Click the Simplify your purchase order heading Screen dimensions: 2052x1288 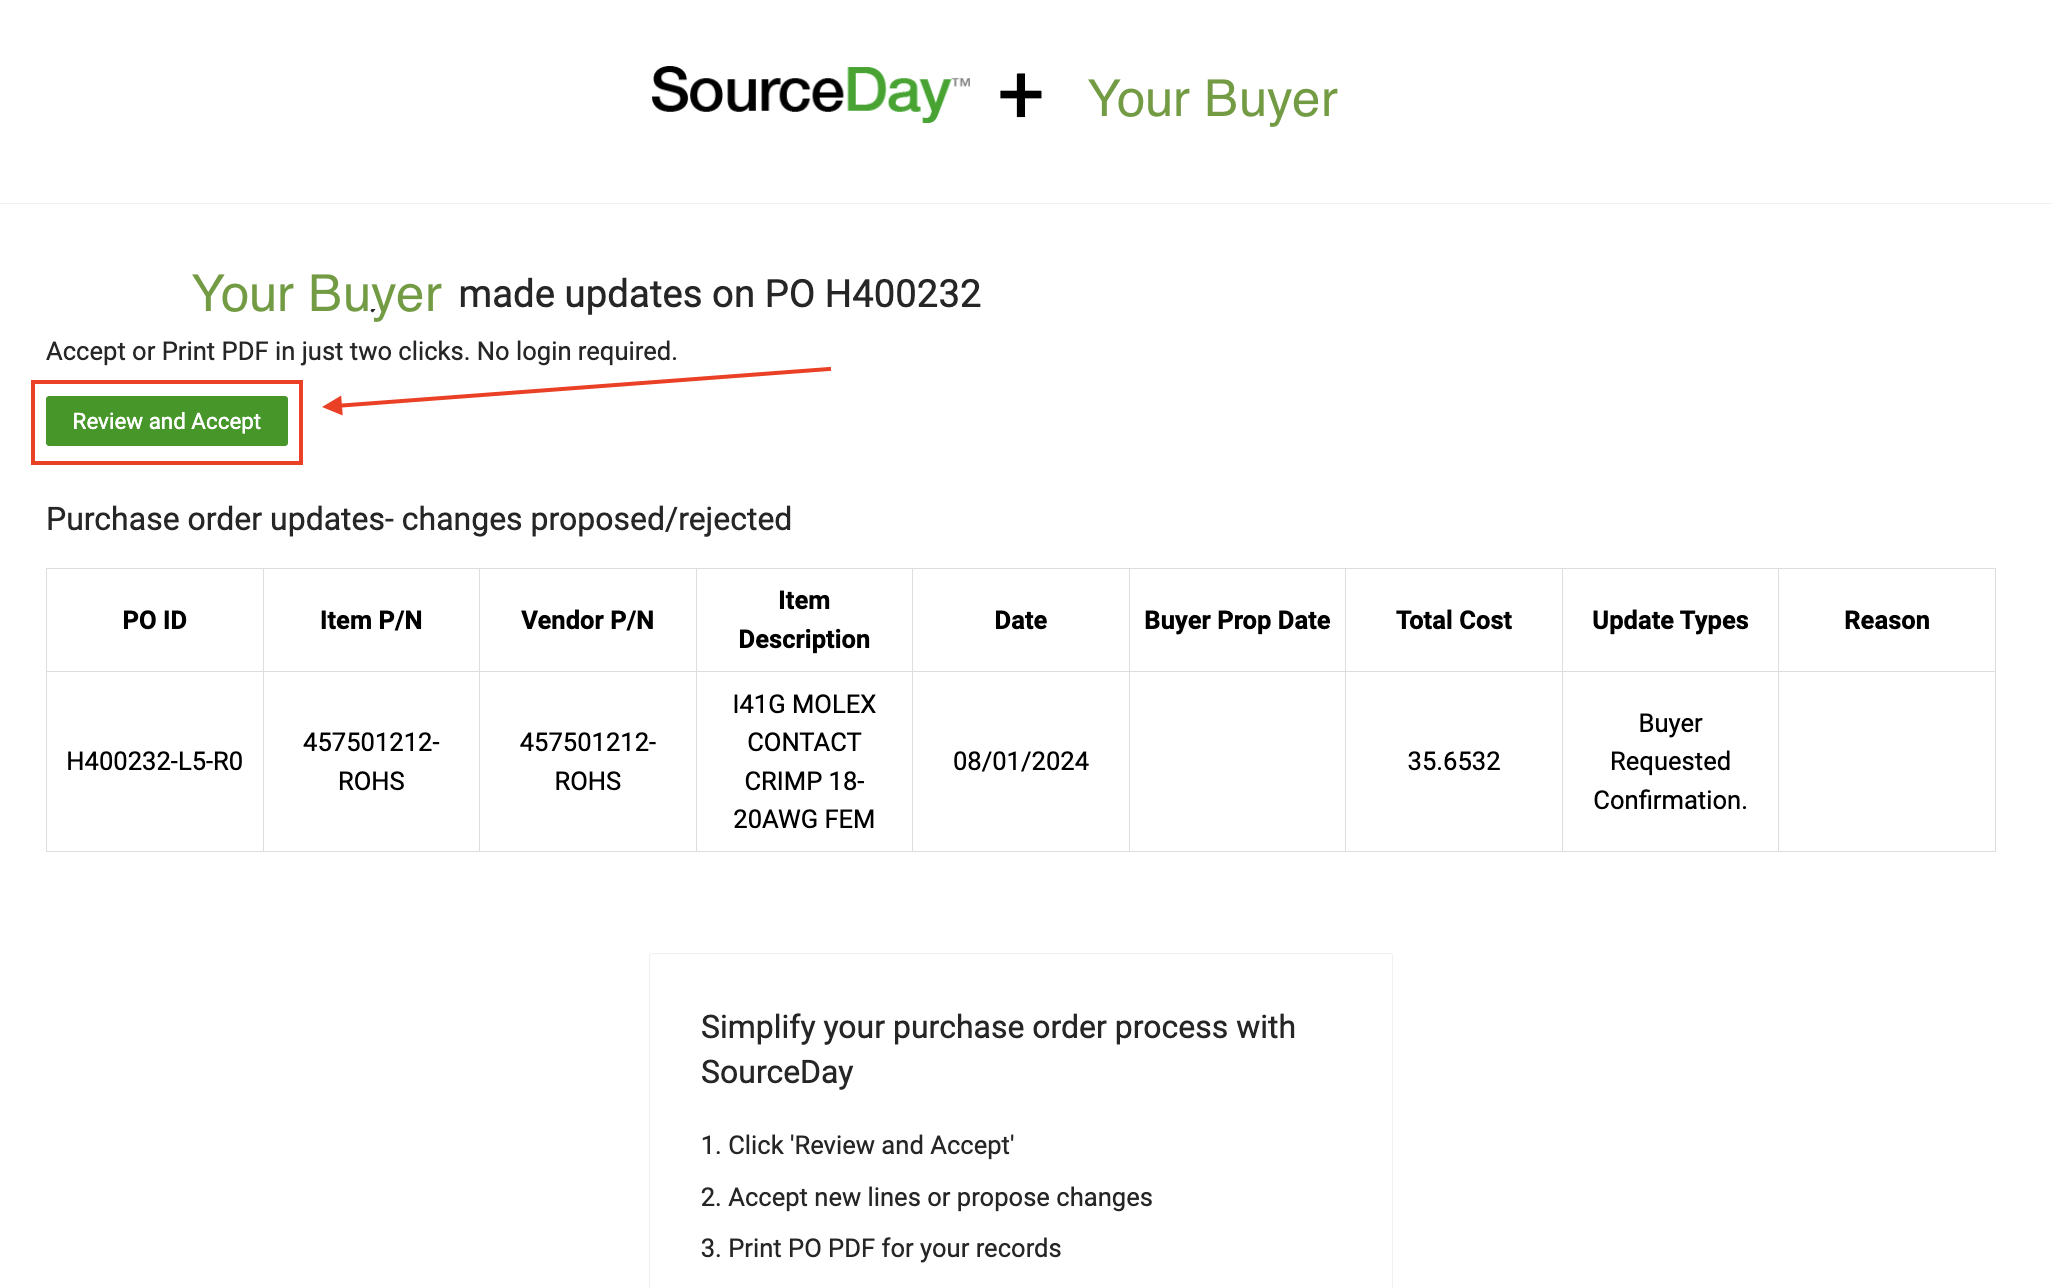[x=998, y=1049]
